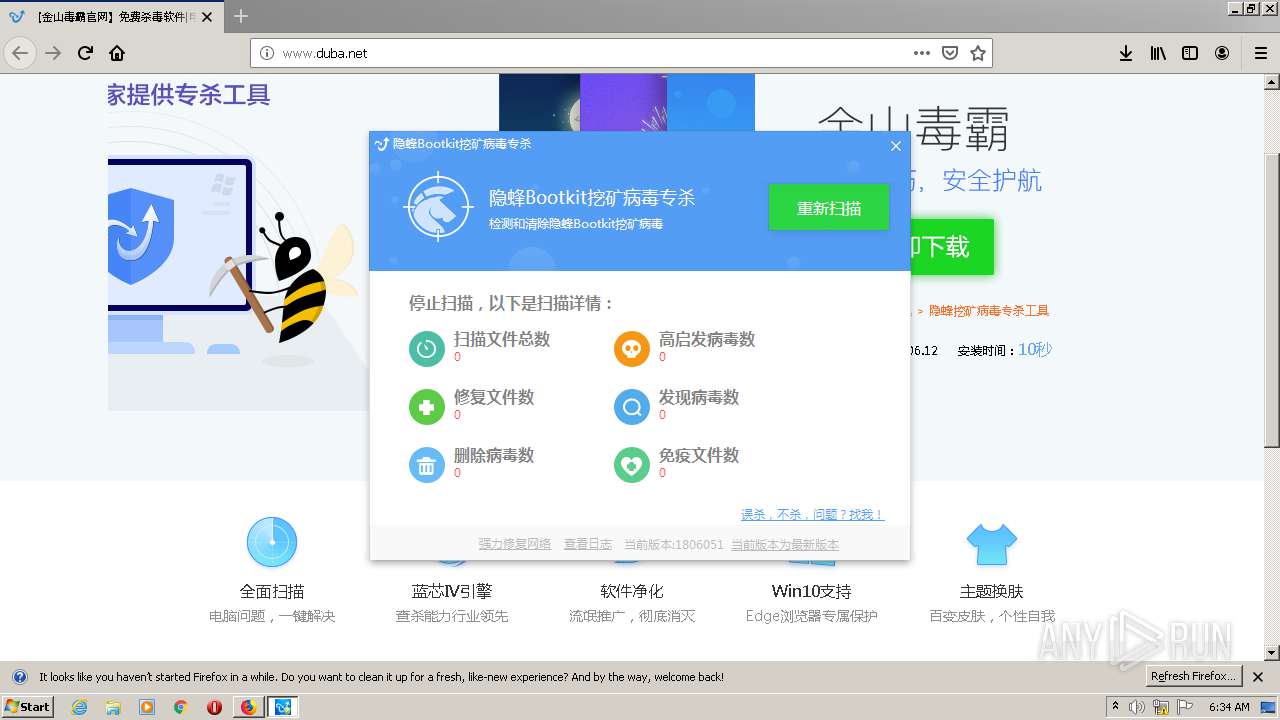Open Firefox account icon
The image size is (1280, 720).
(x=1222, y=53)
